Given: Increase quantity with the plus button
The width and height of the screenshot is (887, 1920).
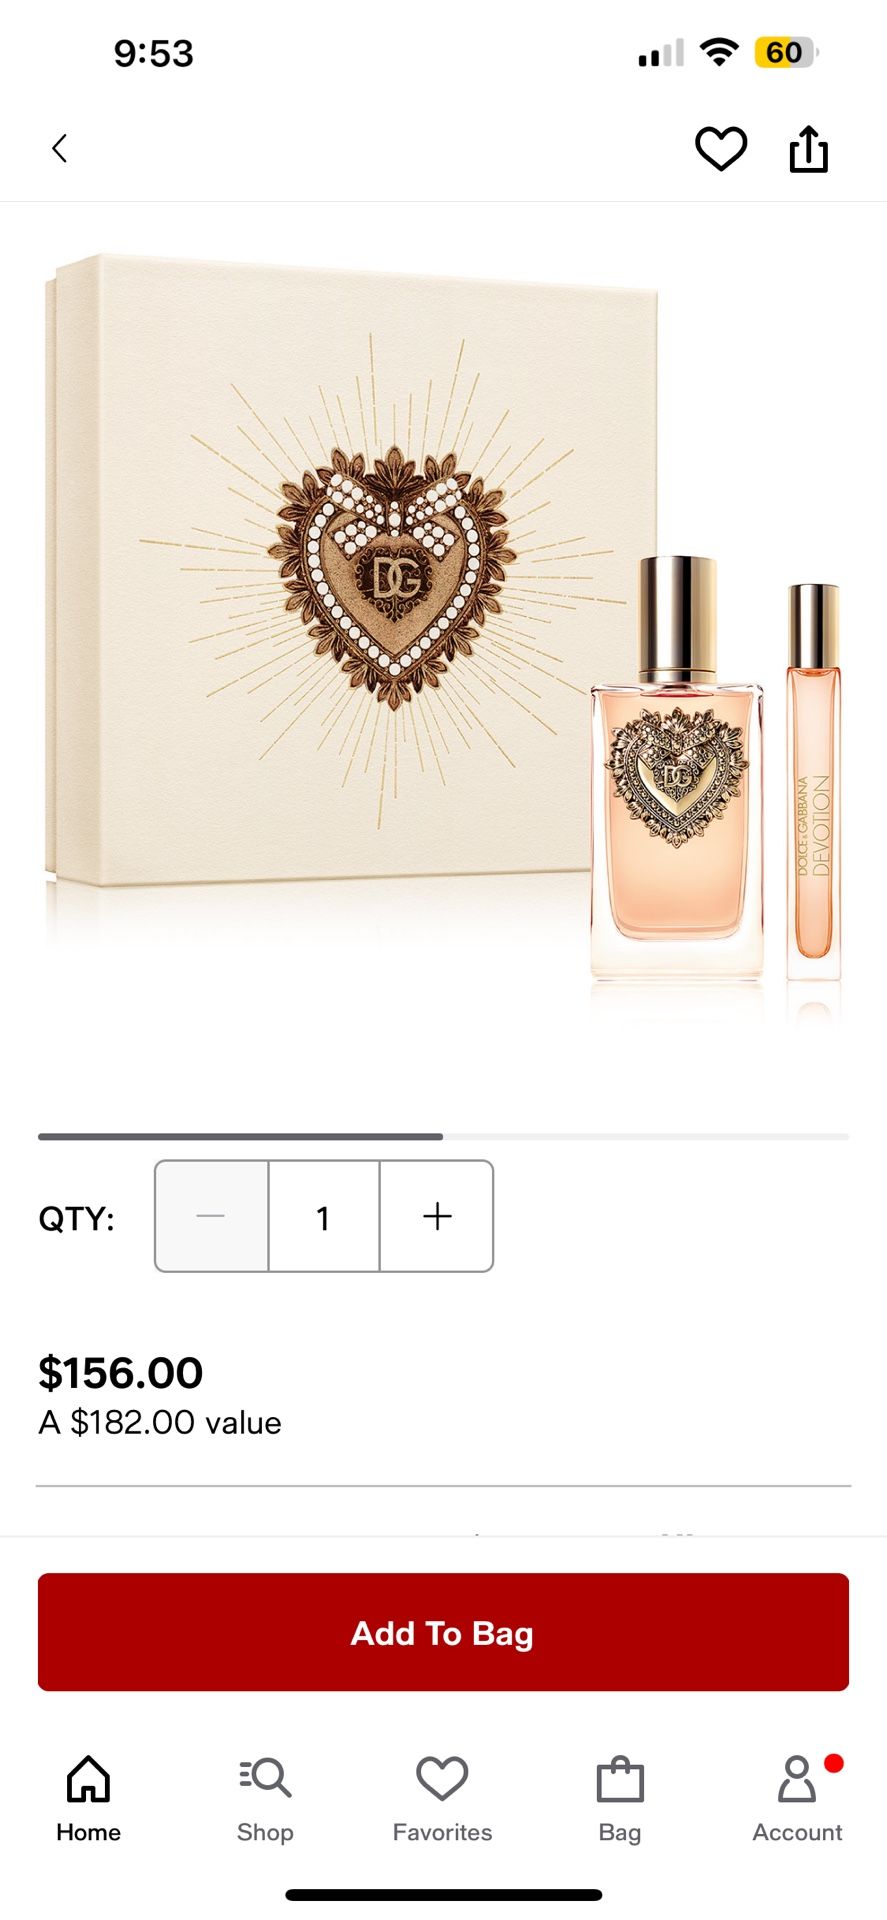Looking at the screenshot, I should click(x=437, y=1216).
